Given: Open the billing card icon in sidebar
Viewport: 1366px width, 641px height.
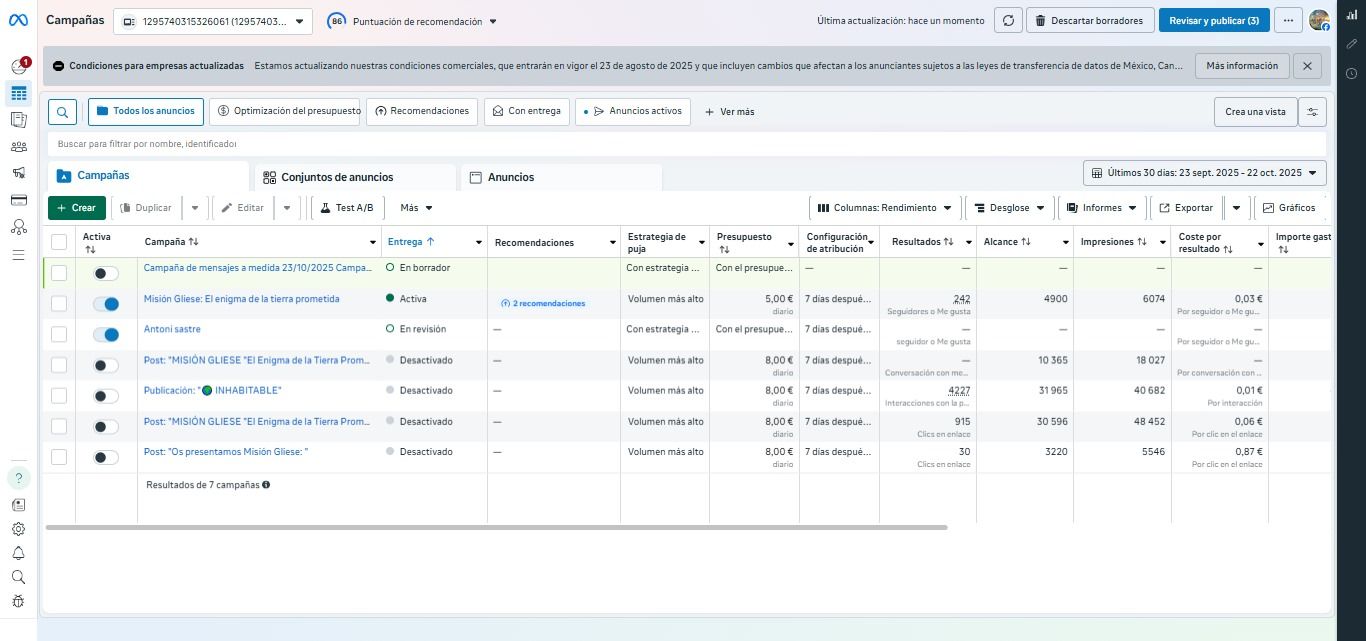Looking at the screenshot, I should pyautogui.click(x=18, y=200).
